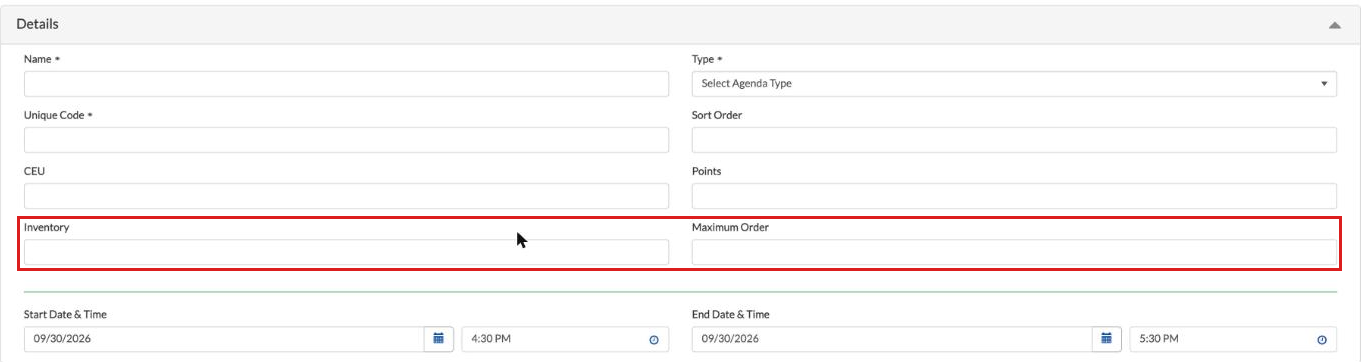Open the 5:30 PM clock picker
This screenshot has height=362, width=1362.
[x=1322, y=340]
